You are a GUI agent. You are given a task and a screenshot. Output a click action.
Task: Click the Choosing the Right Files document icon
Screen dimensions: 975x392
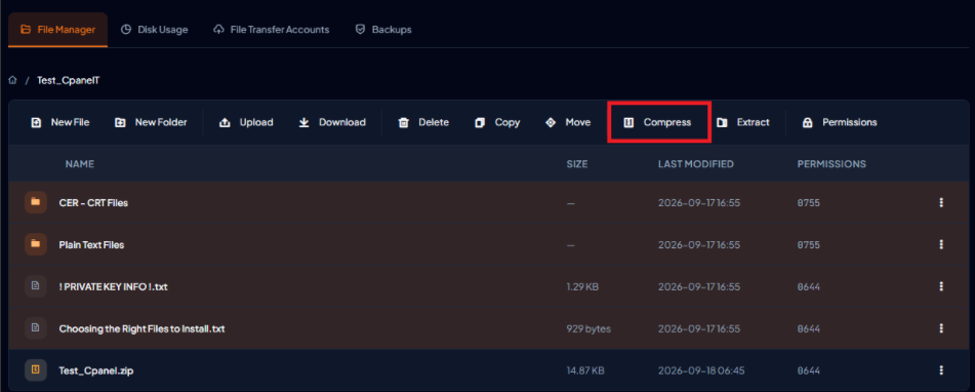35,328
